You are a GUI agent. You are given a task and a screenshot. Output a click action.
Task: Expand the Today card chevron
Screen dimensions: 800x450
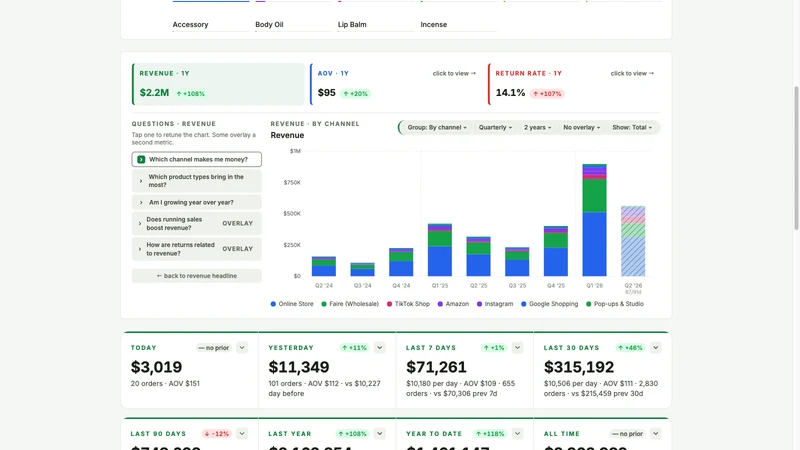point(242,348)
